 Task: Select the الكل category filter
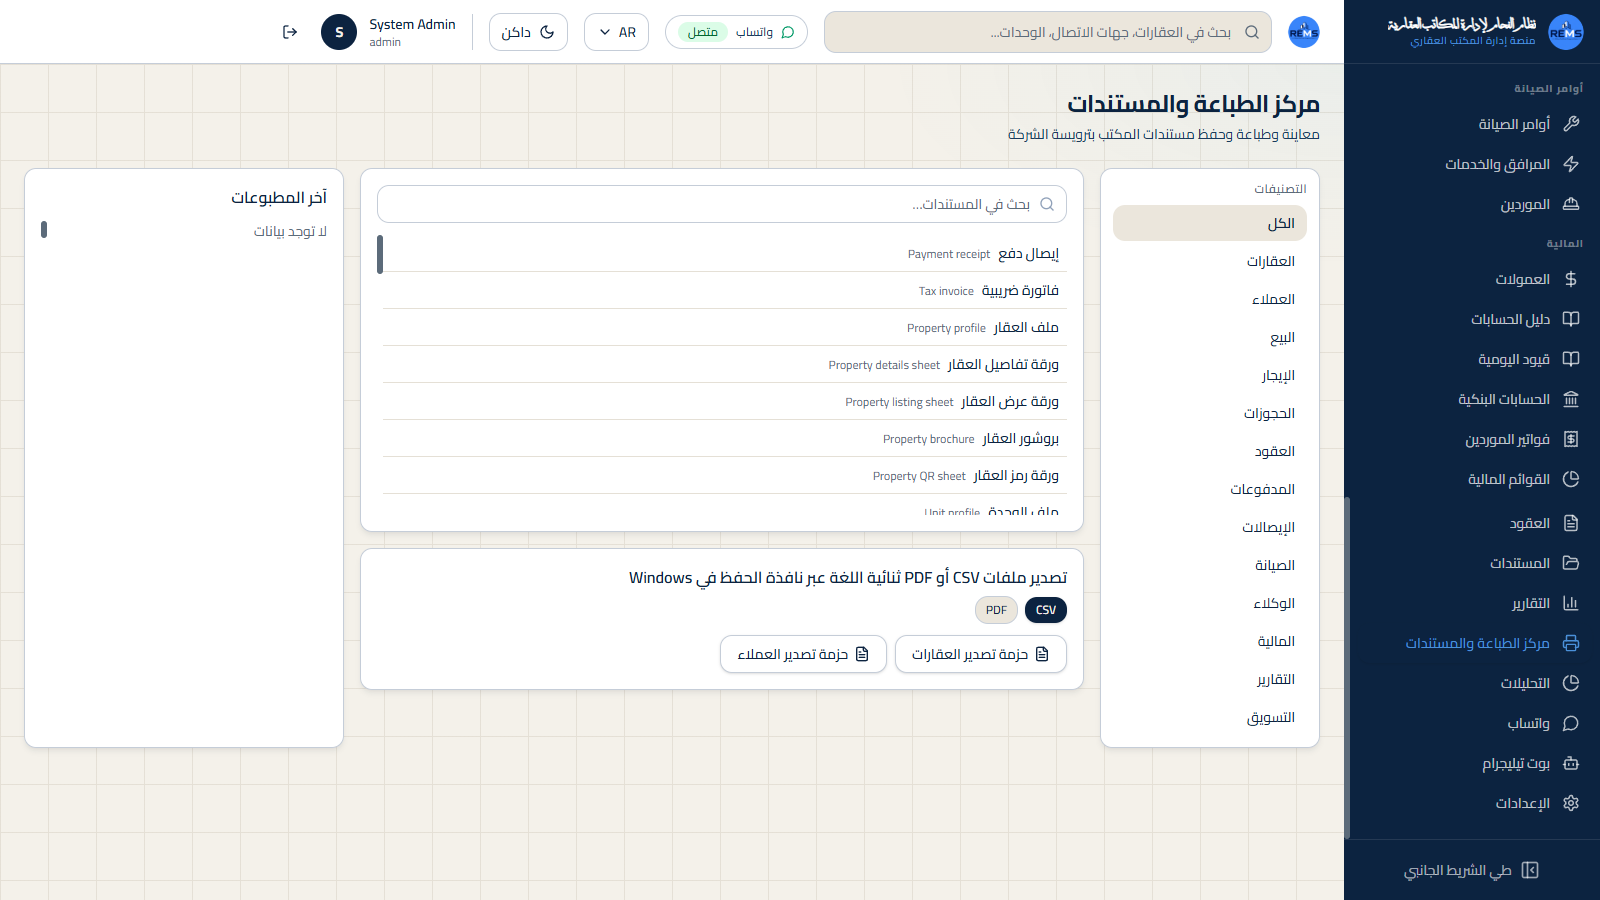pos(1210,223)
